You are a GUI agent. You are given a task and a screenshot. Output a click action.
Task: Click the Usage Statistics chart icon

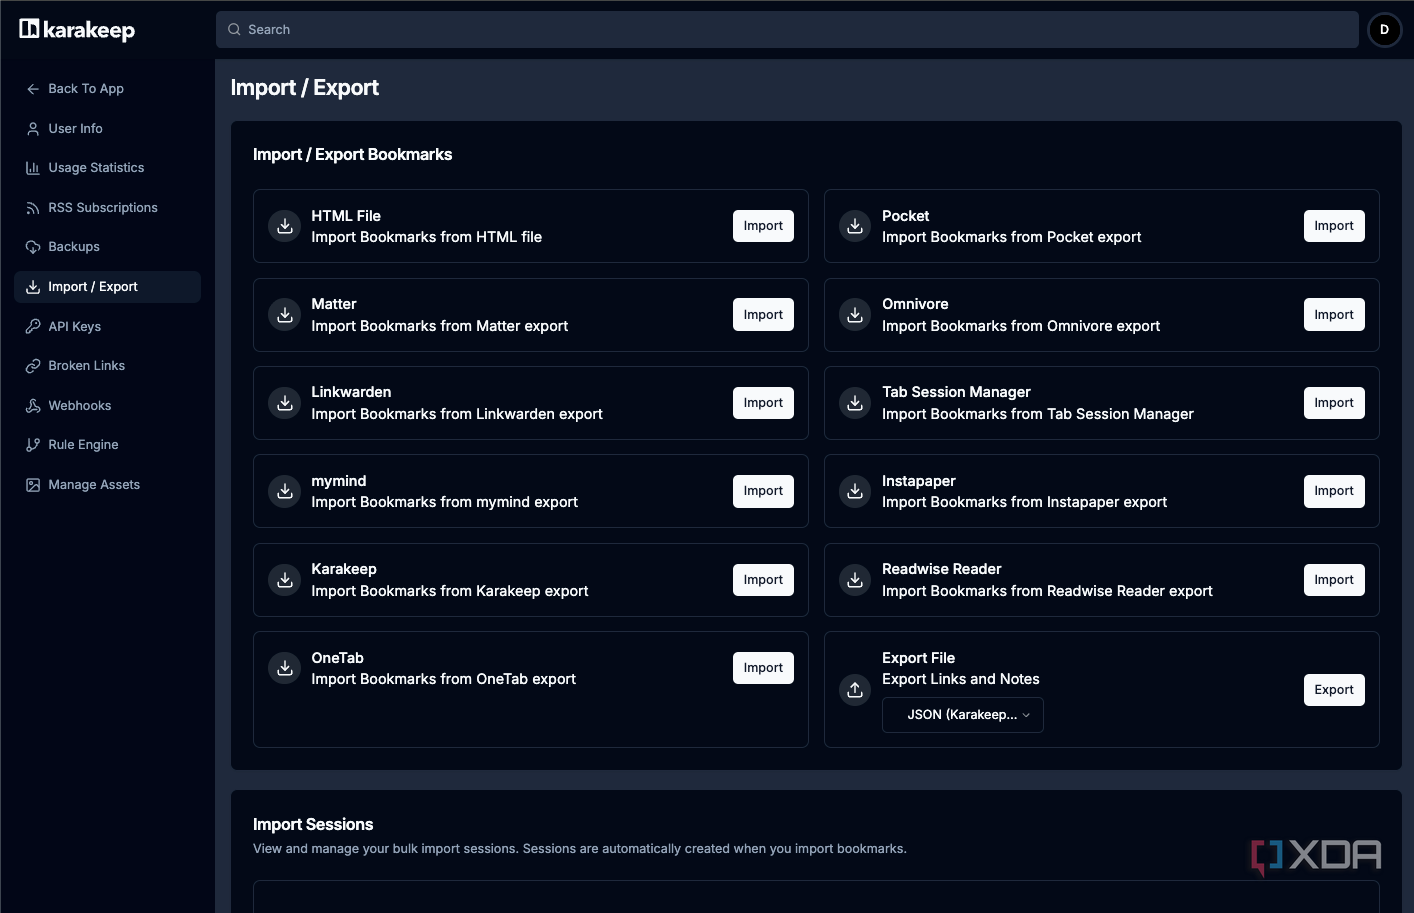click(x=33, y=168)
